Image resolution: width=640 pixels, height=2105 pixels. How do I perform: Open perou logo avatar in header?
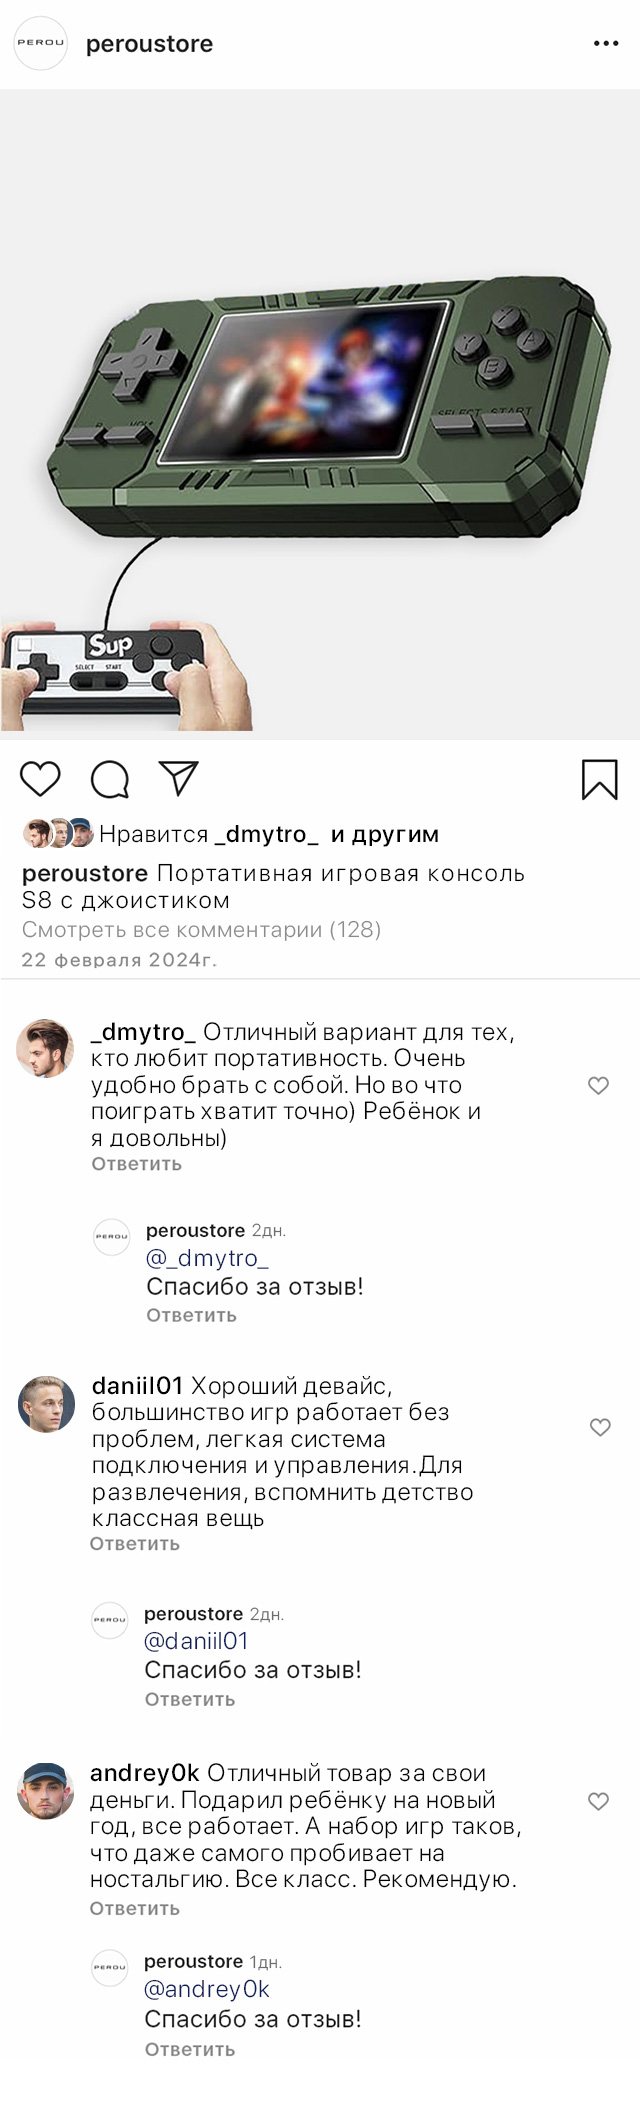coord(40,44)
